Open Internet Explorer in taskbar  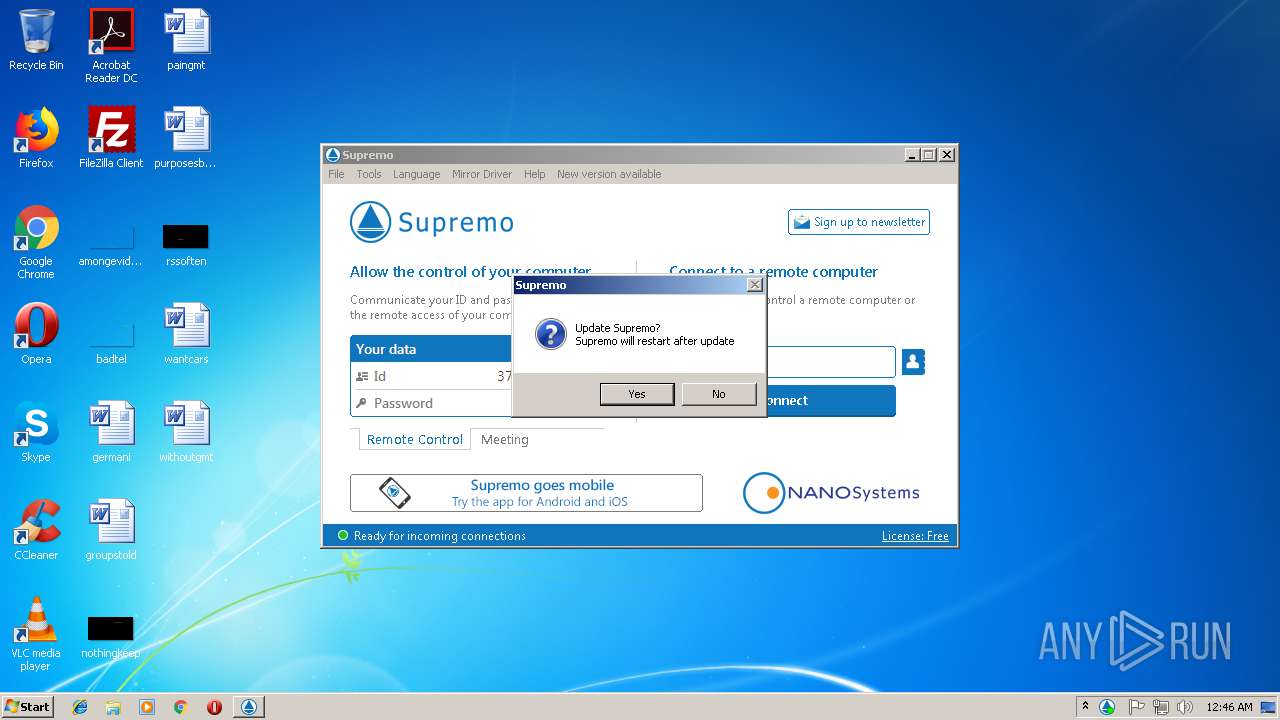tap(80, 707)
